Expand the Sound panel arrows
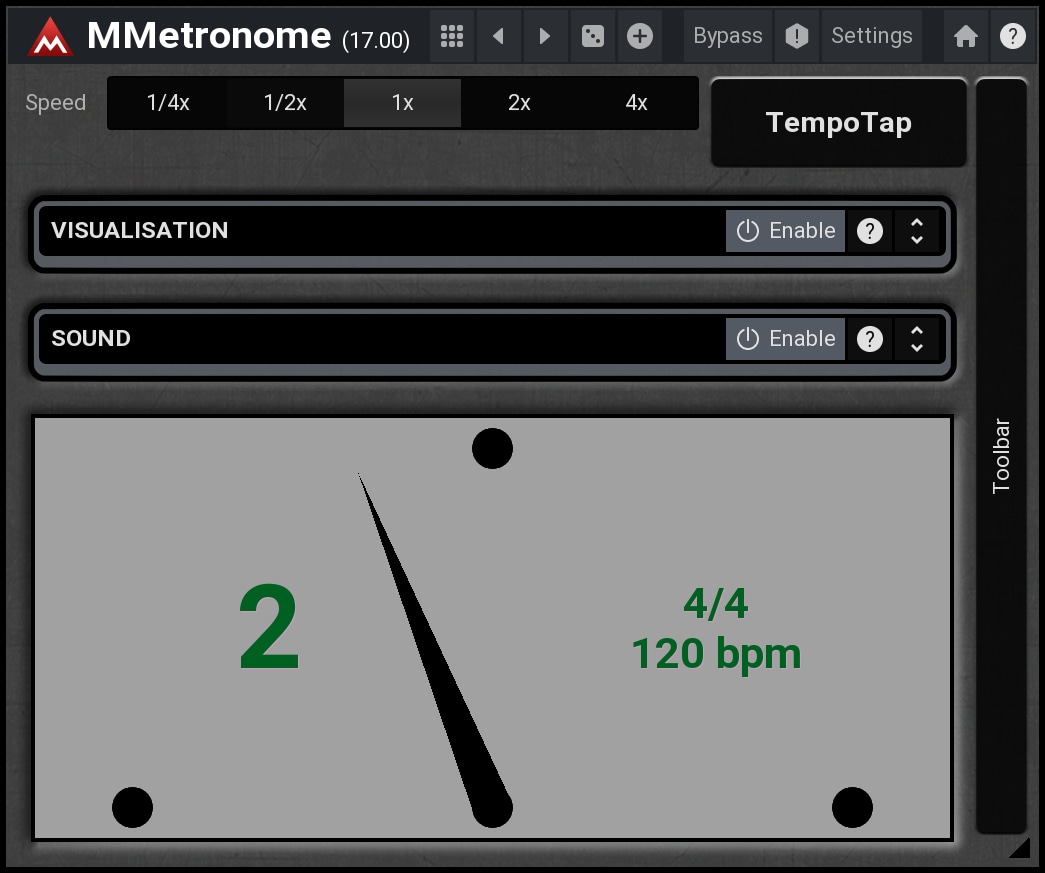This screenshot has height=873, width=1045. [x=917, y=339]
